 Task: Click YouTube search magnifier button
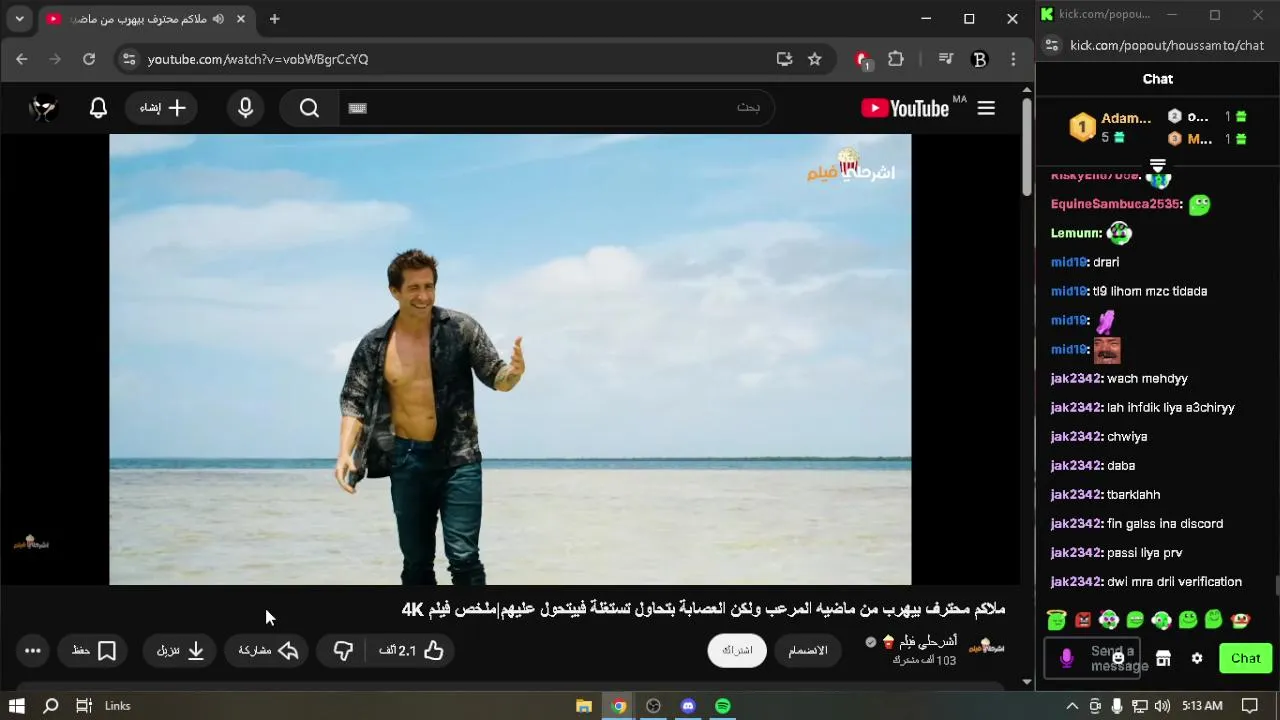(309, 108)
